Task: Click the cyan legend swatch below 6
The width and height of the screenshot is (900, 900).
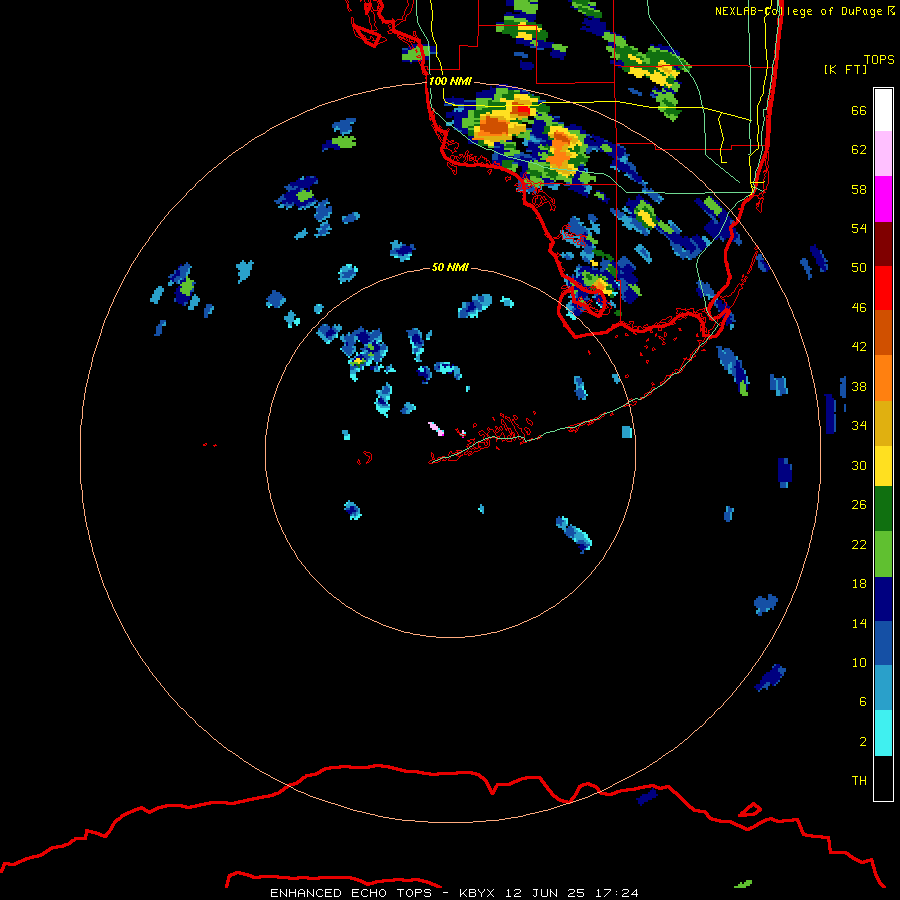Action: (883, 733)
